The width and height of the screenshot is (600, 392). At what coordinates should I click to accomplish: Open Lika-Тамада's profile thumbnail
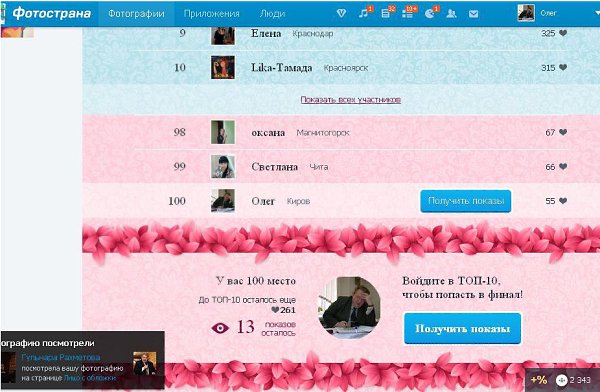pos(223,67)
